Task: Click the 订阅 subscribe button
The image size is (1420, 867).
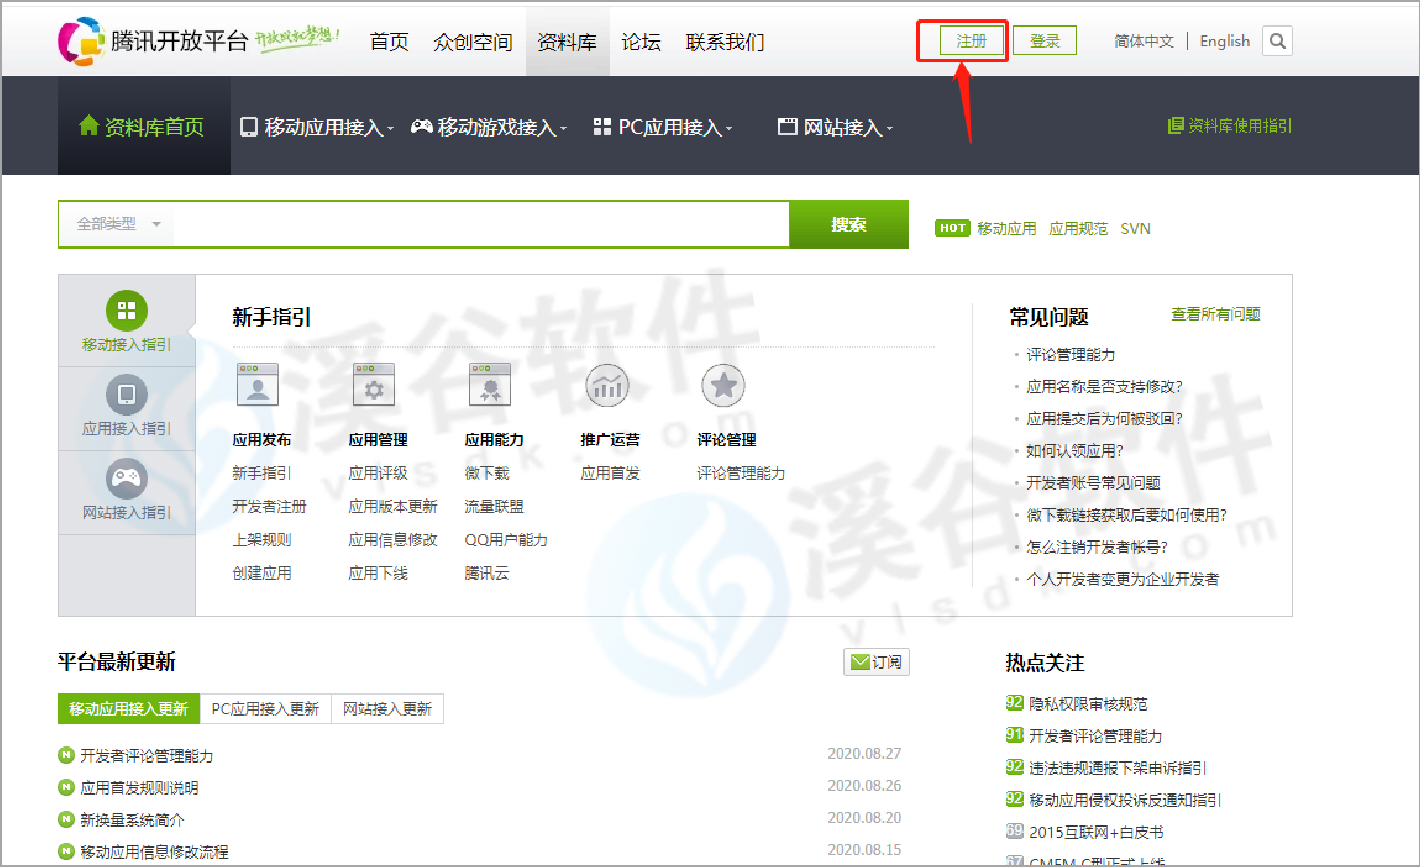Action: point(877,662)
